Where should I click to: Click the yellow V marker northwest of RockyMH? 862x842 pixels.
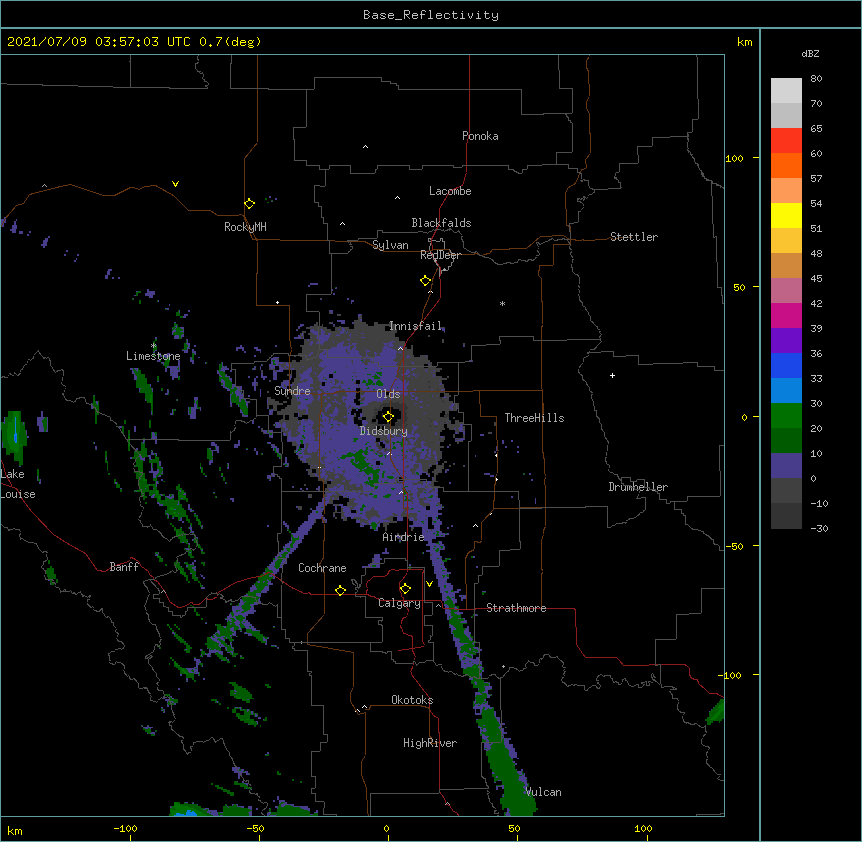click(x=175, y=184)
